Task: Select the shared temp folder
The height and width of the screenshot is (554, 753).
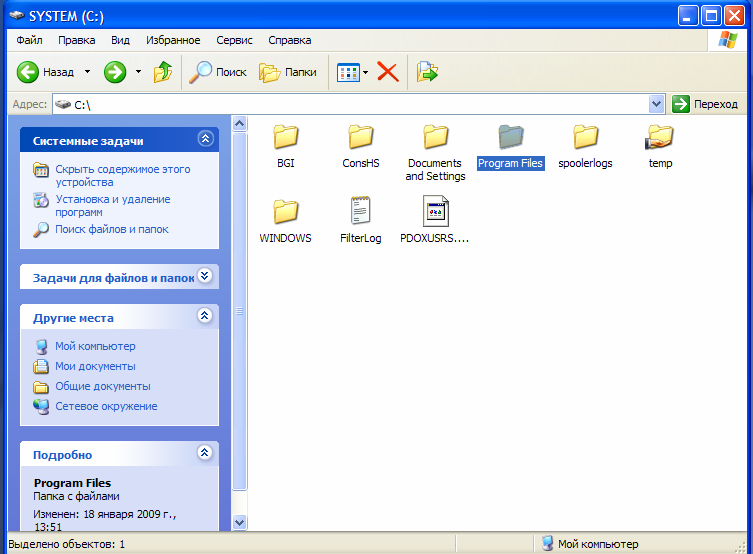Action: pos(660,146)
